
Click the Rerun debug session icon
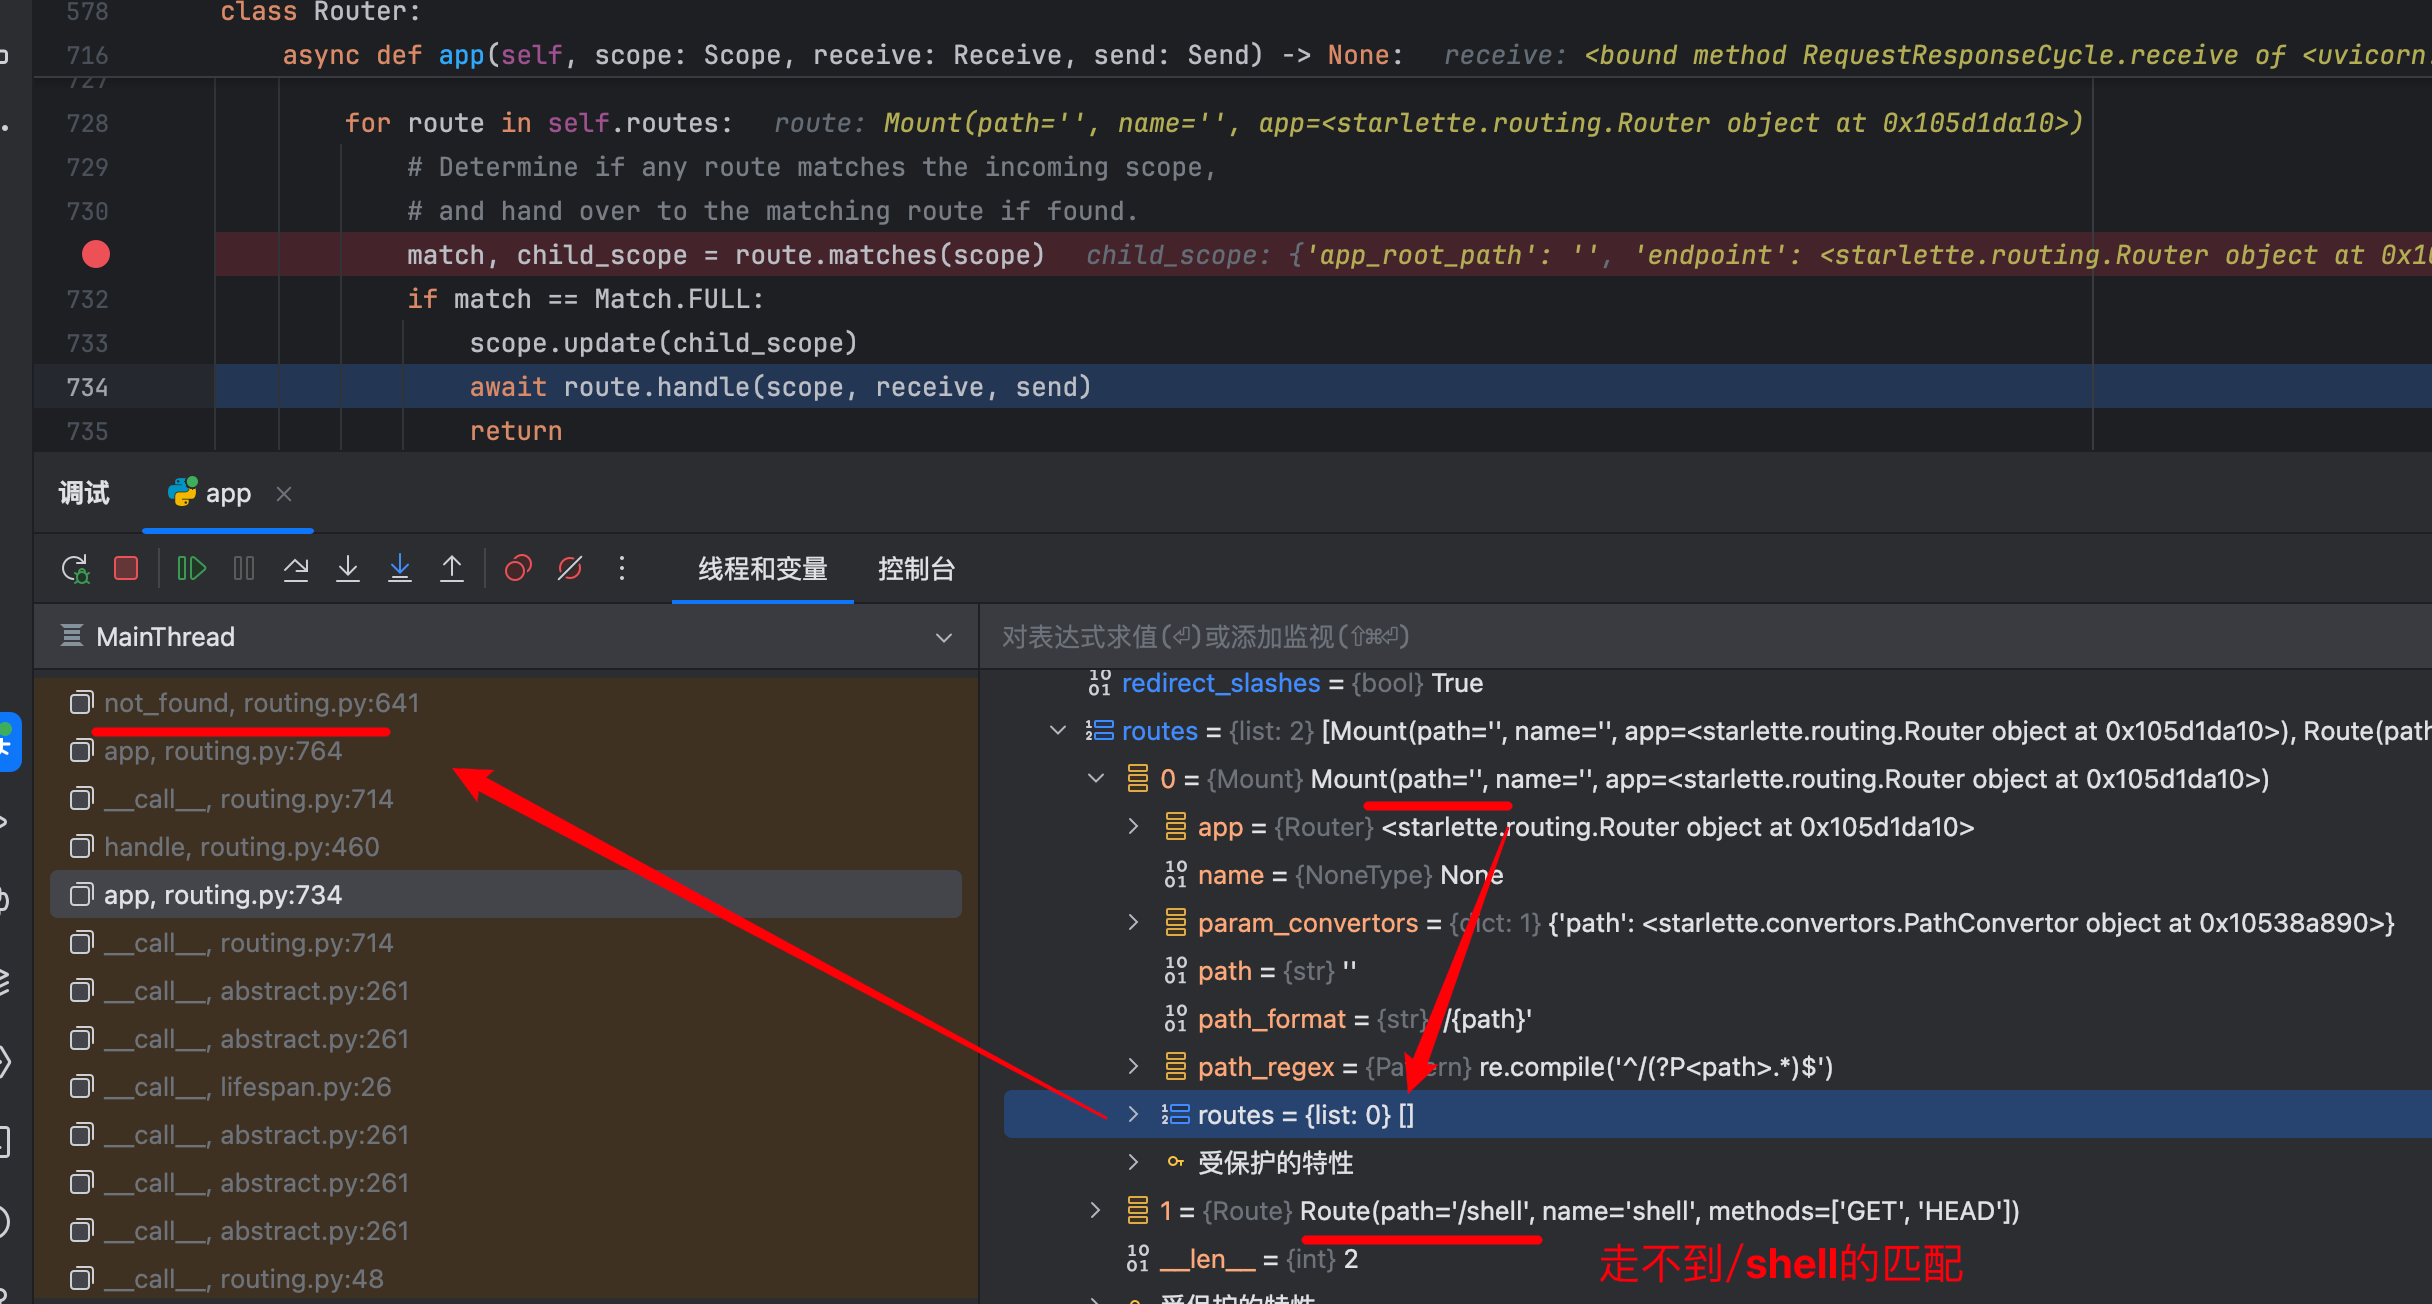[76, 569]
